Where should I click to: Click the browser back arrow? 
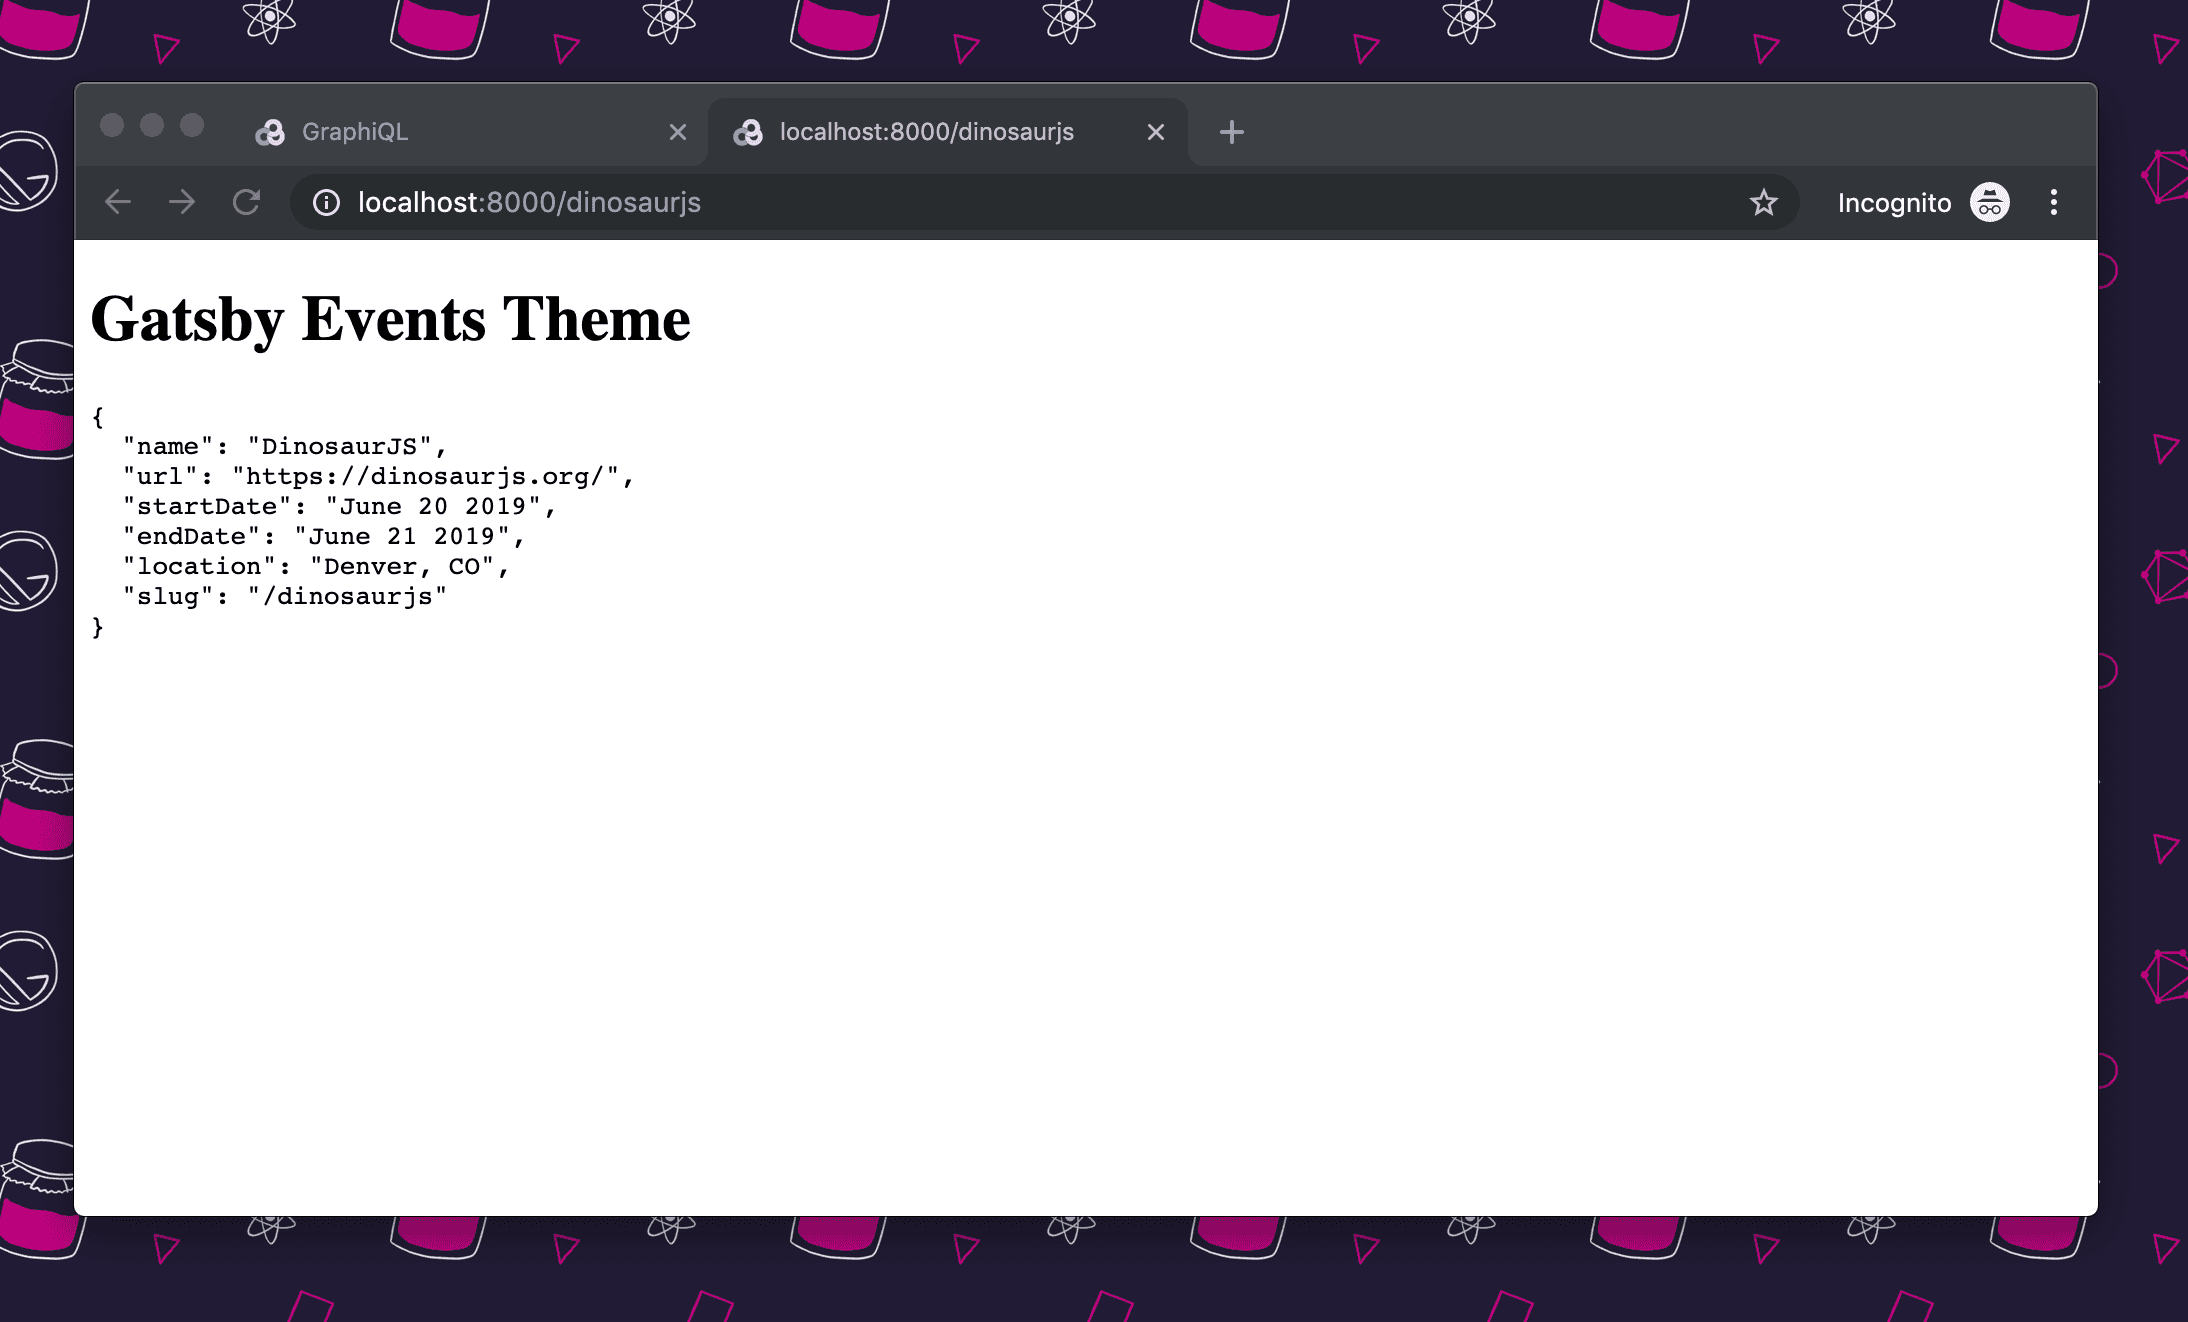[x=118, y=202]
